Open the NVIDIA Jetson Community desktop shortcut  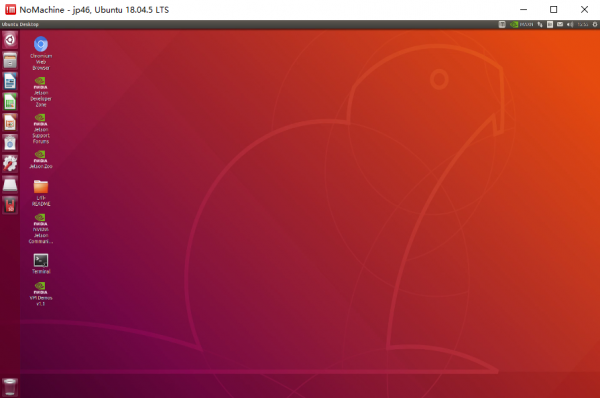click(41, 228)
